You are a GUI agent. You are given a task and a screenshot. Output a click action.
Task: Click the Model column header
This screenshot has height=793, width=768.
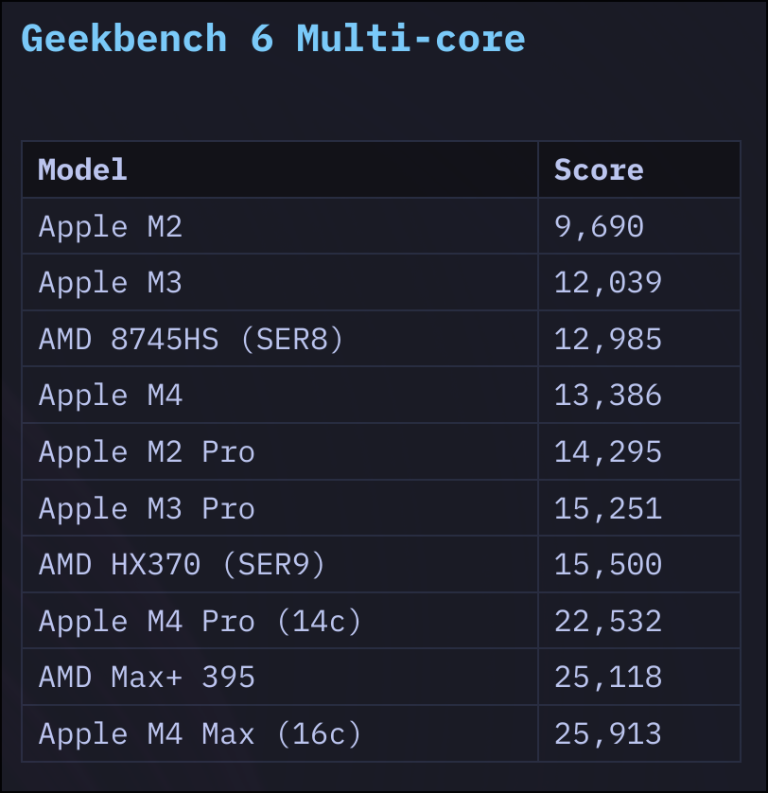point(83,169)
